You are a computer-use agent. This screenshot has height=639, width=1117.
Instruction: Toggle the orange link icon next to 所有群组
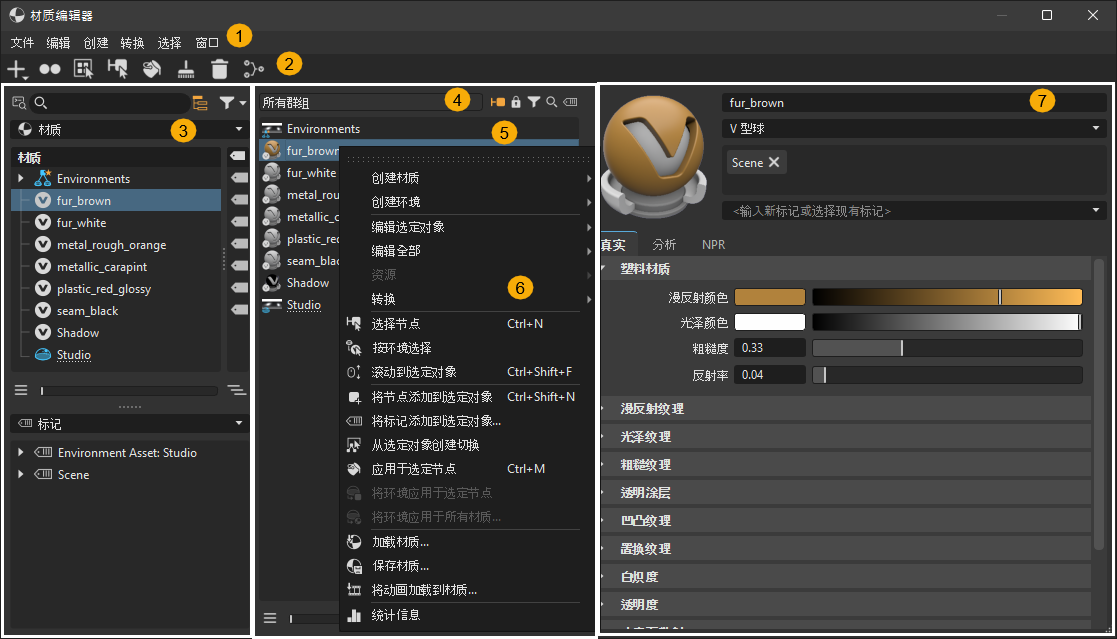click(x=497, y=103)
